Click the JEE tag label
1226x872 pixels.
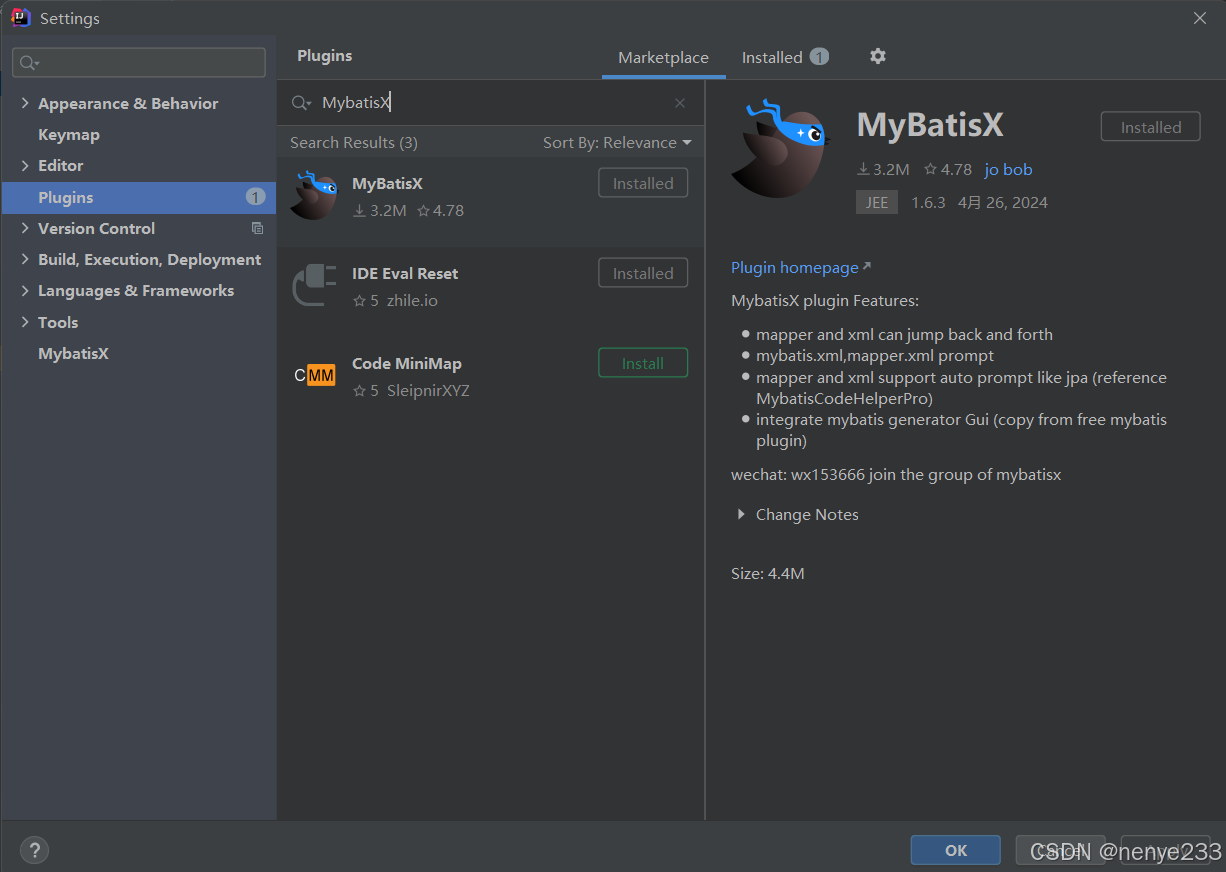(x=877, y=202)
